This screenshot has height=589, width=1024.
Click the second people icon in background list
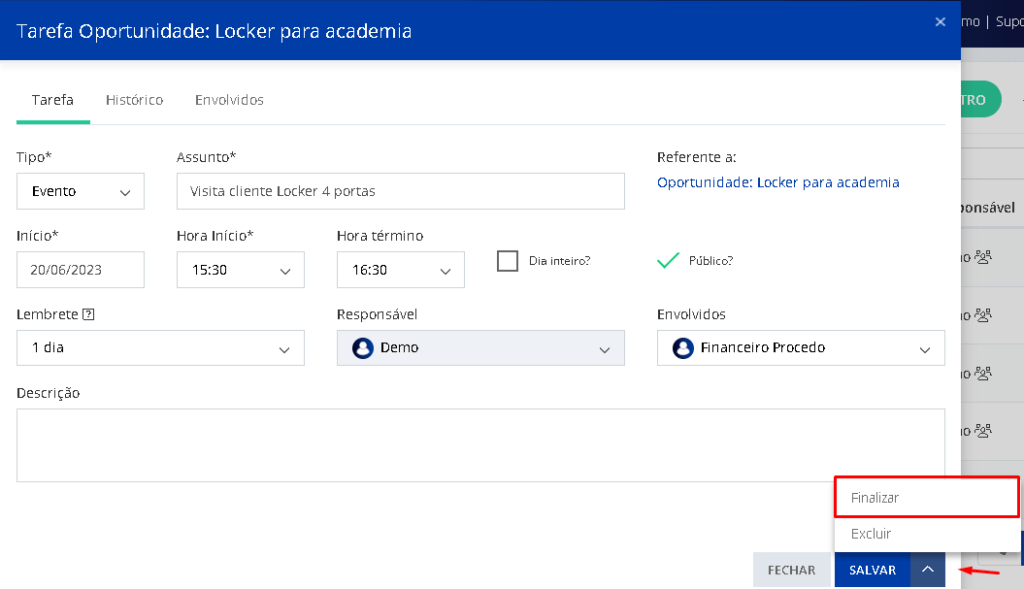(983, 315)
